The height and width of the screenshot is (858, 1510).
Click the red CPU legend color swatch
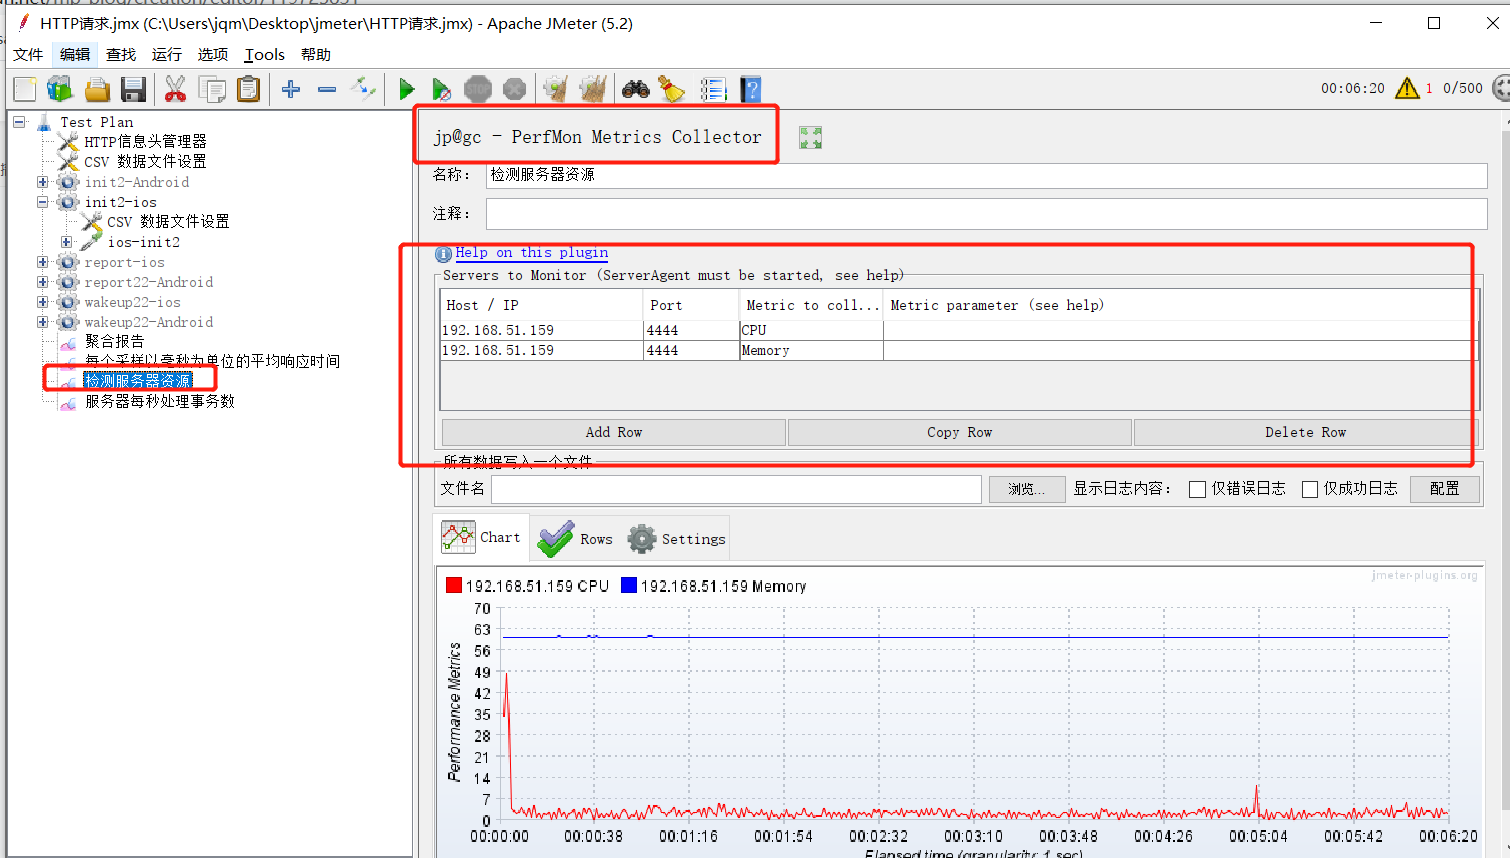[x=453, y=585]
